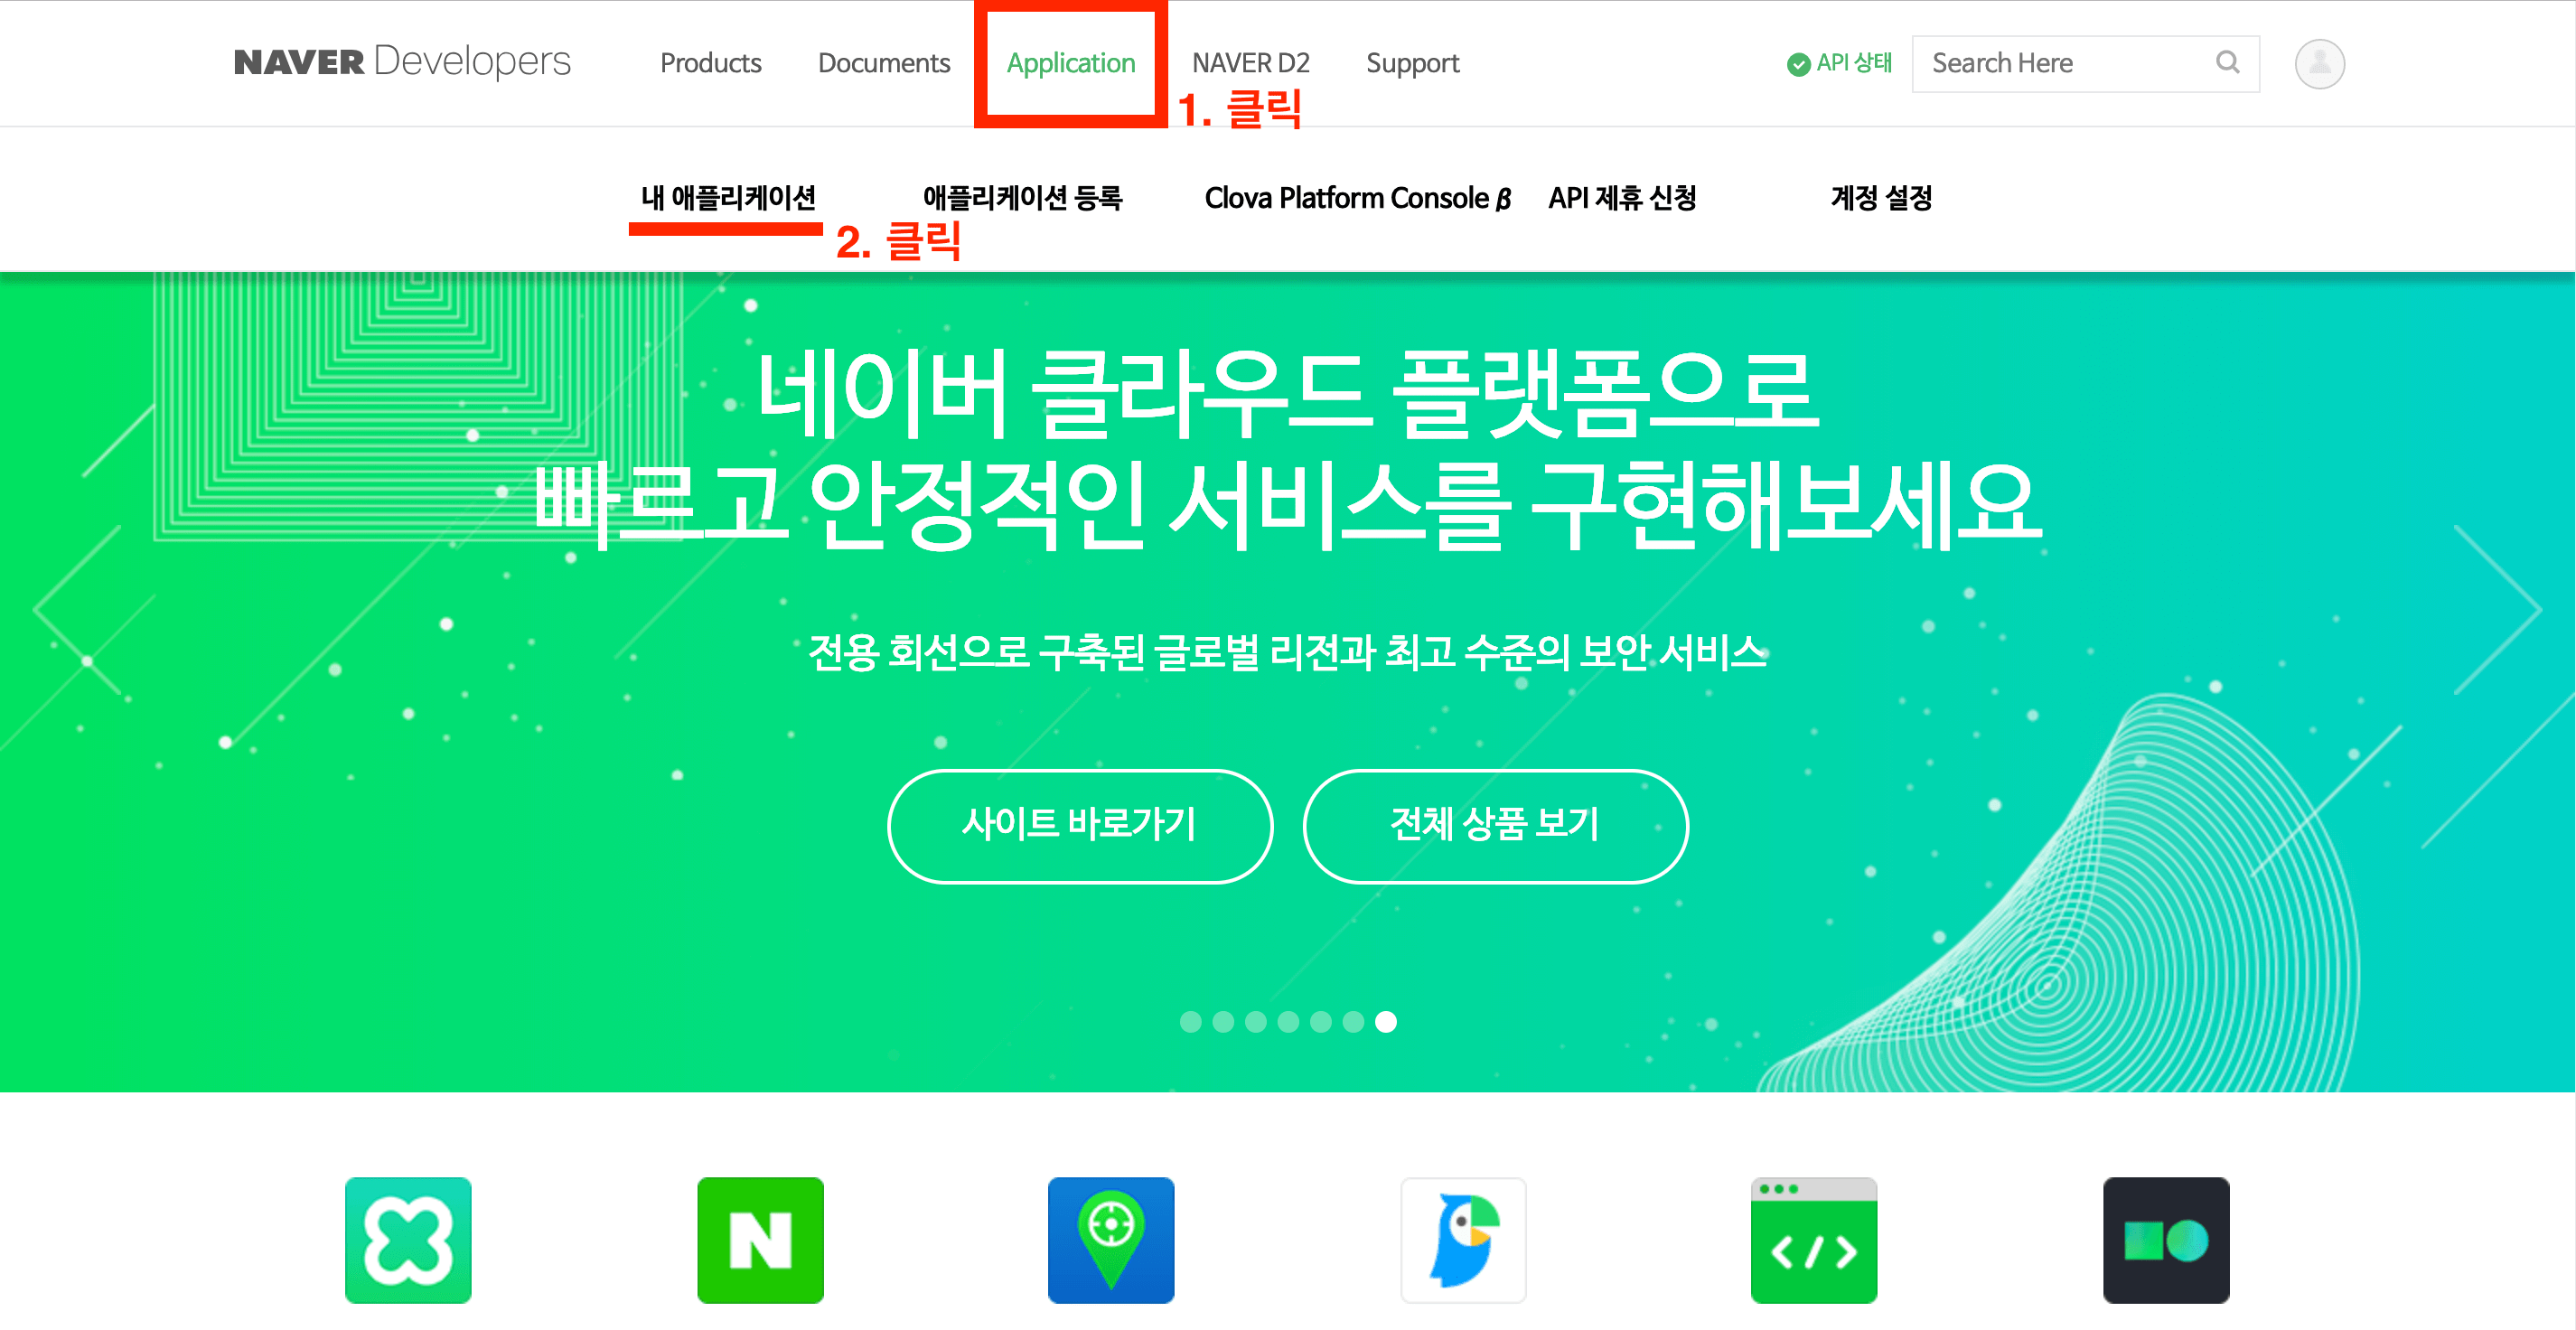The height and width of the screenshot is (1330, 2576).
Task: Open the Products menu
Action: click(x=710, y=63)
